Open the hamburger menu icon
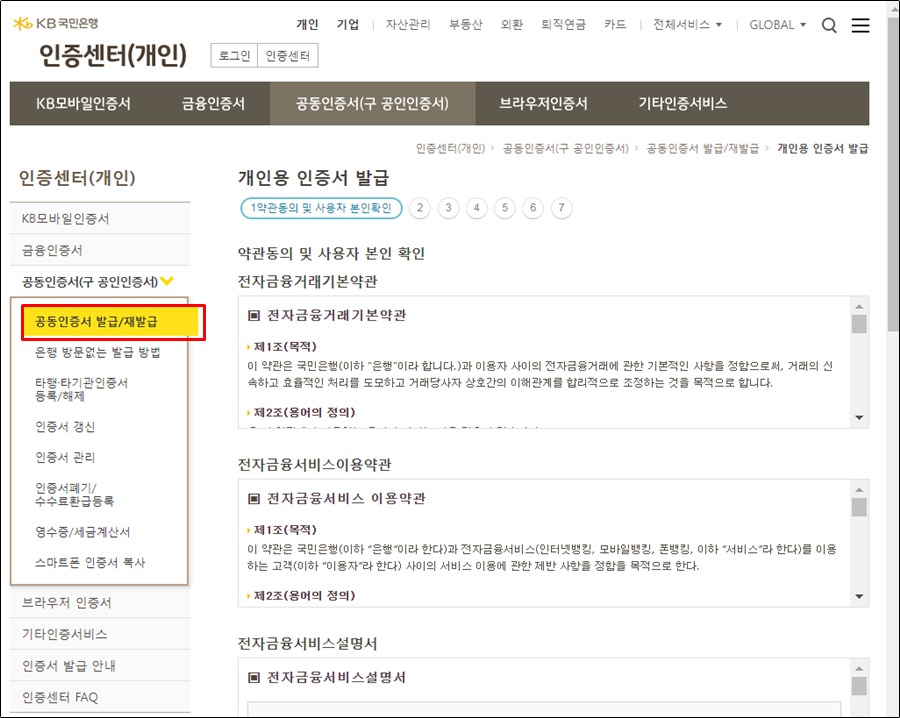The width and height of the screenshot is (900, 718). [860, 26]
